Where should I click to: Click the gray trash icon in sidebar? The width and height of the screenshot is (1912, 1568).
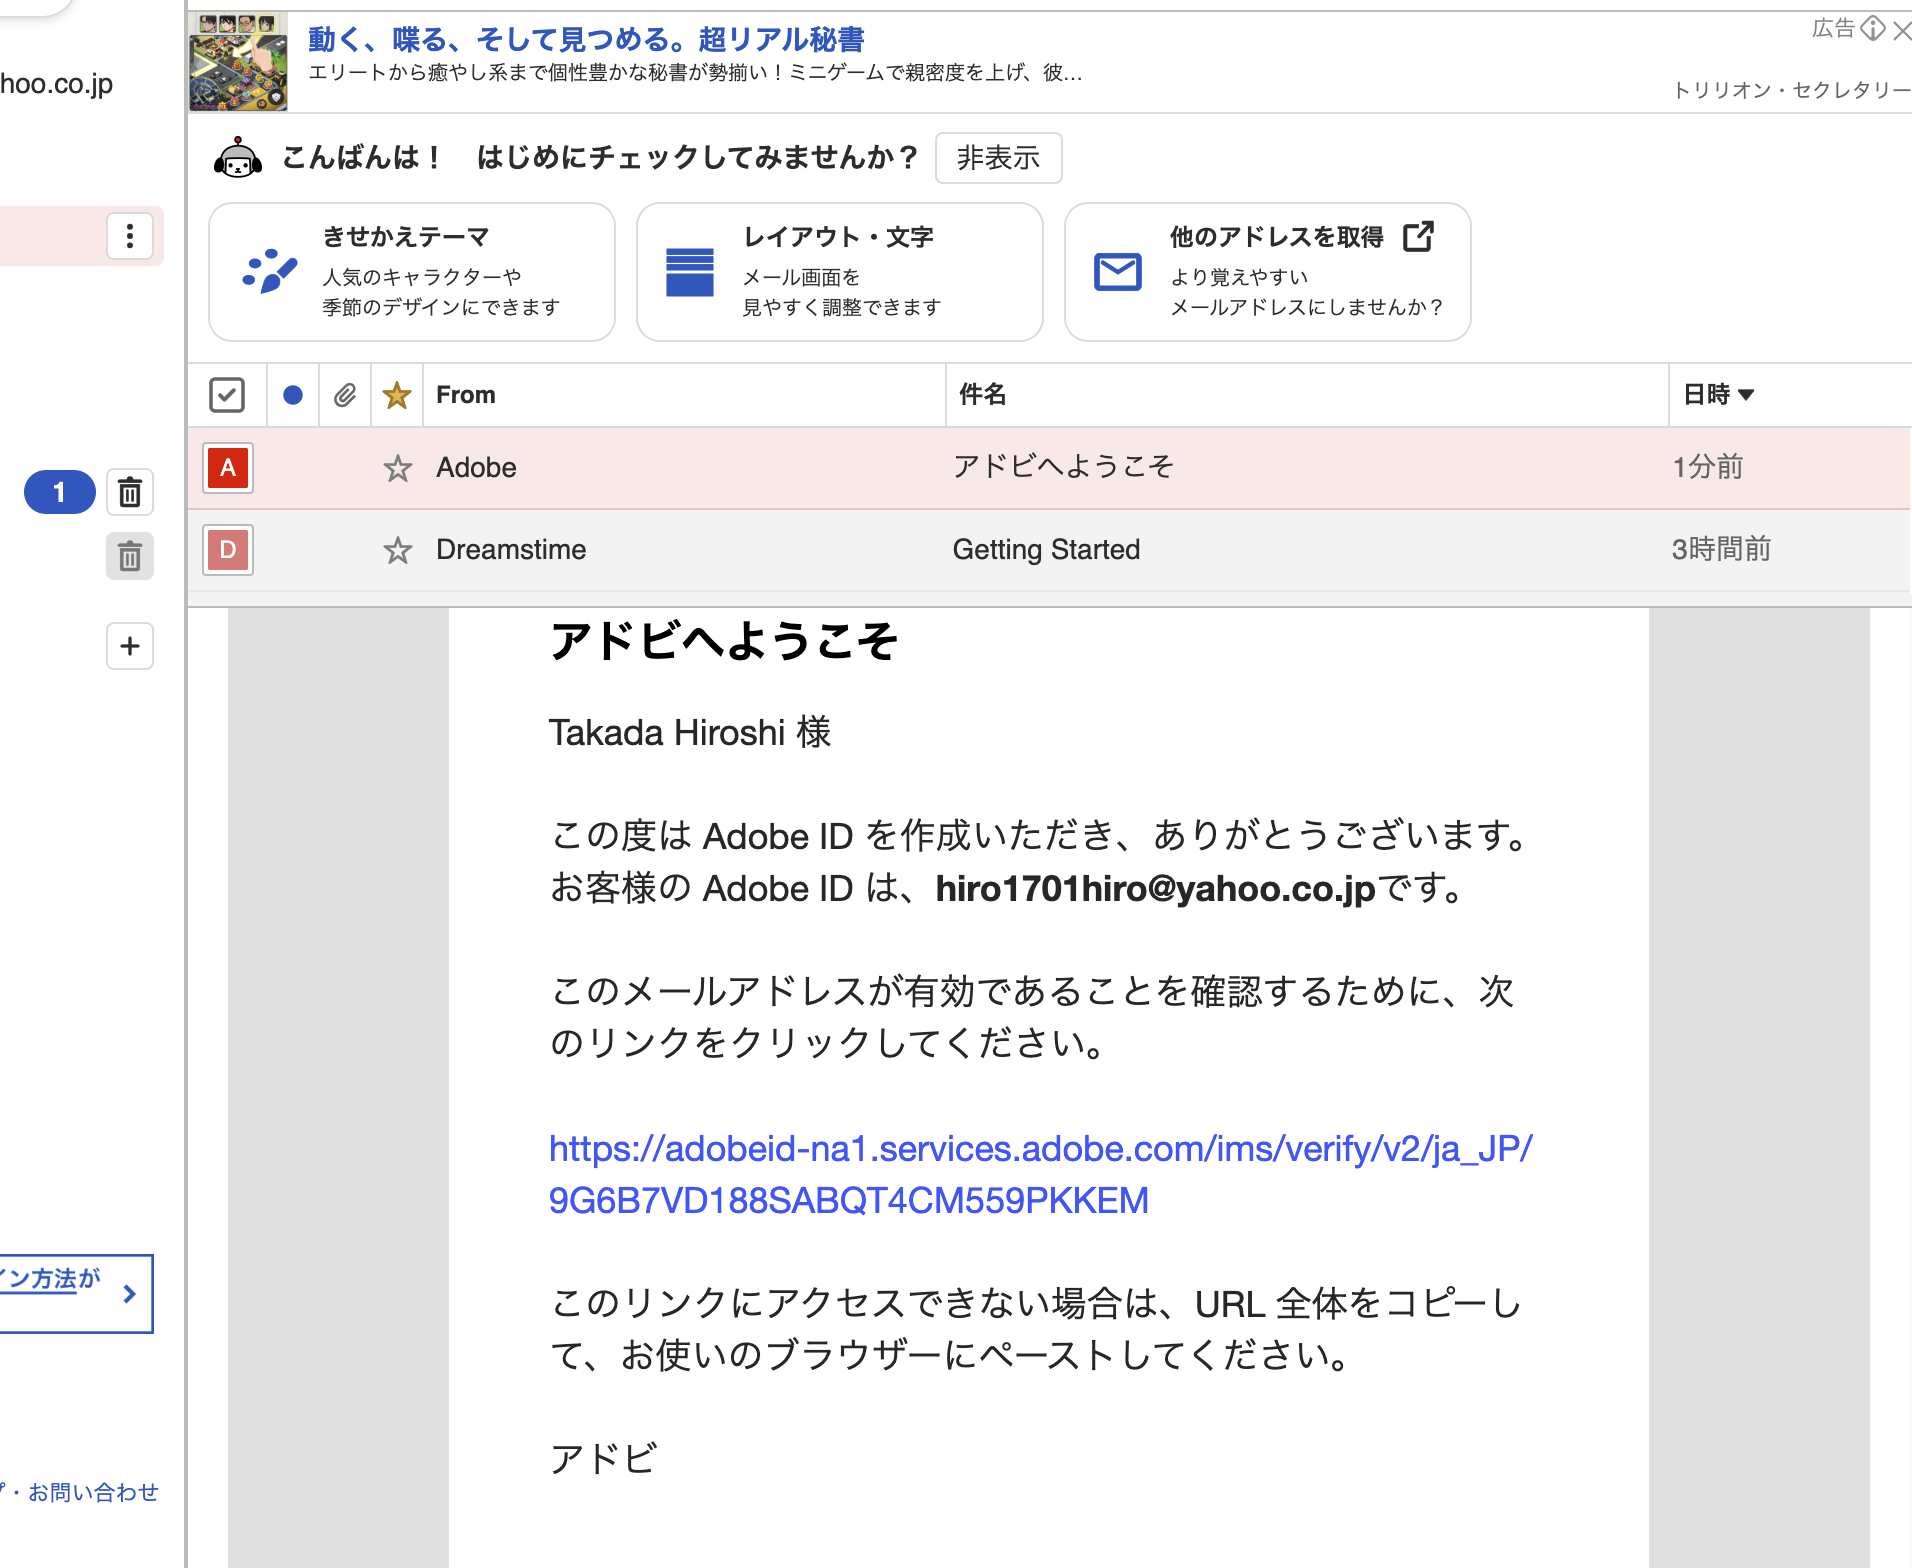click(x=130, y=556)
